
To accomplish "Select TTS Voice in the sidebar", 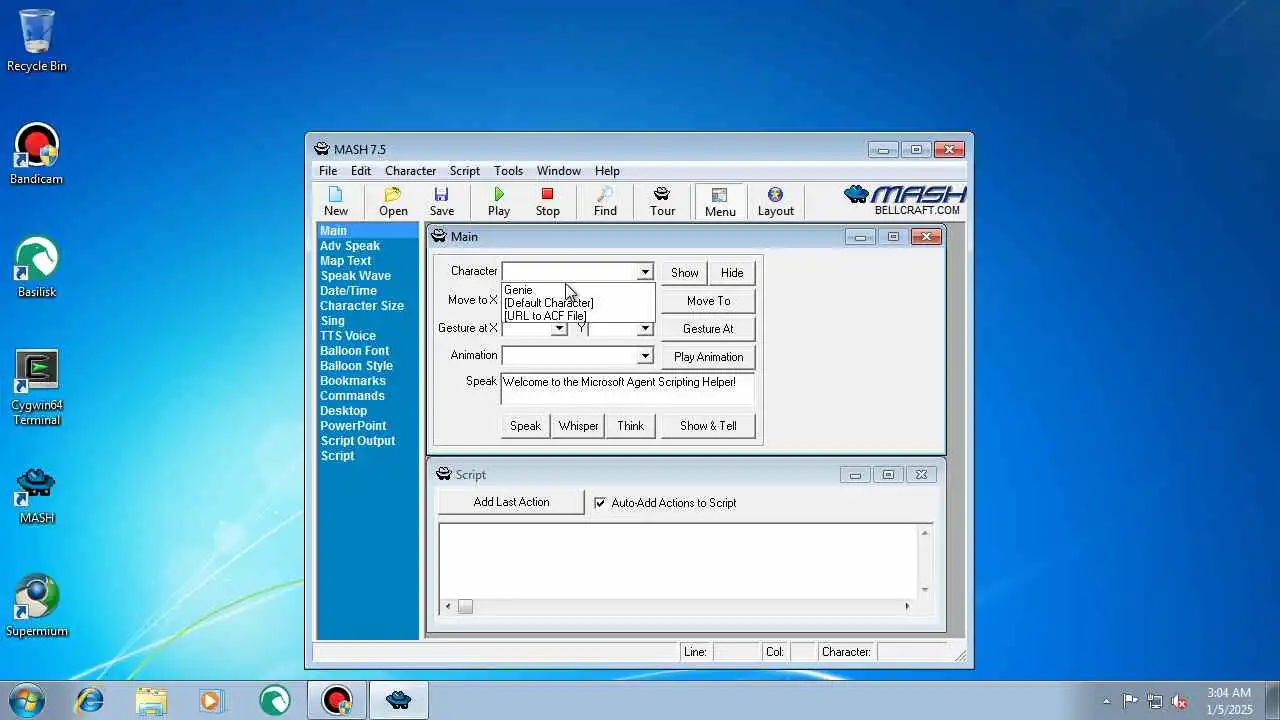I will point(348,336).
